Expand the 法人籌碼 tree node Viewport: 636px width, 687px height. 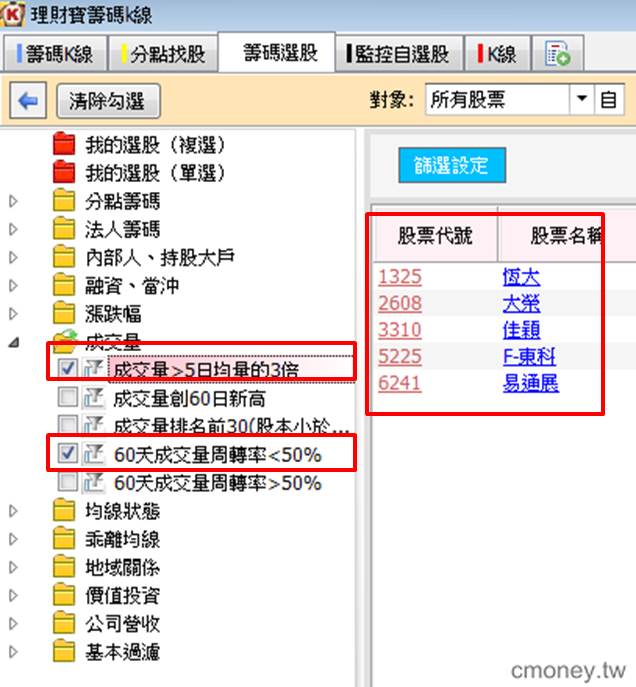click(13, 229)
